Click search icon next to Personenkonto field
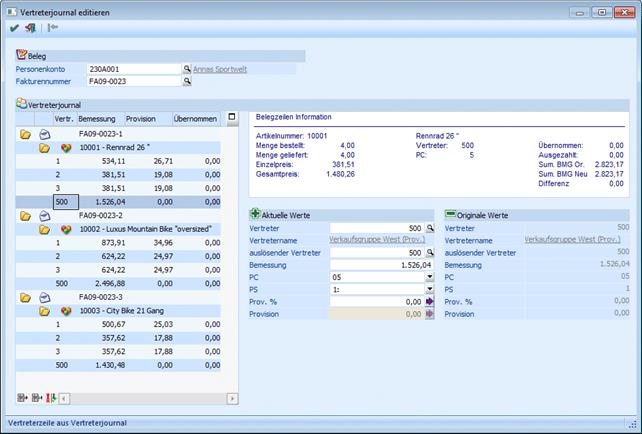The height and width of the screenshot is (434, 642). (186, 69)
